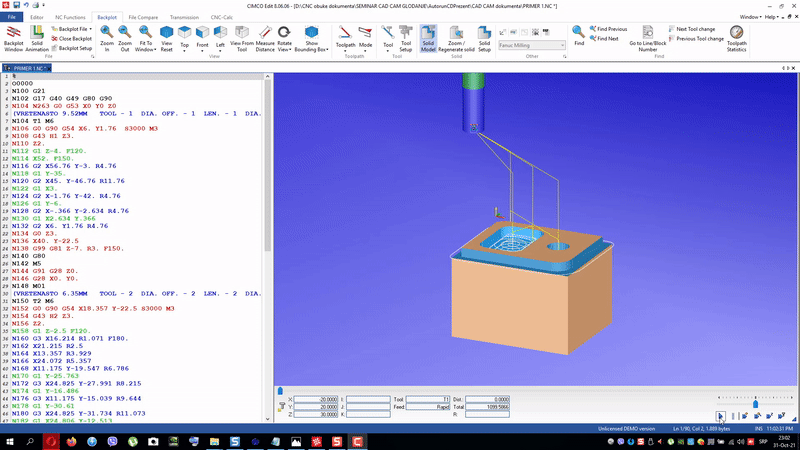Click the toolpath progress slider marker

(280, 391)
